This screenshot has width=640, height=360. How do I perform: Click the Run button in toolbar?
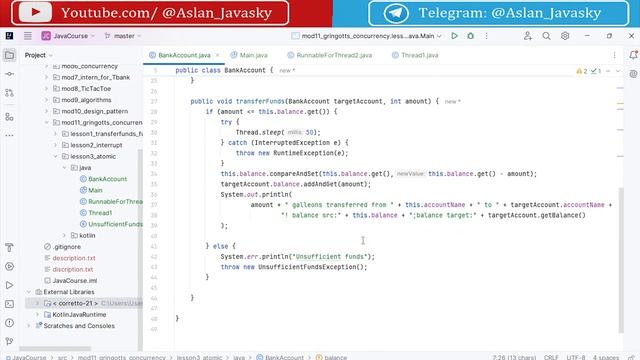[454, 36]
